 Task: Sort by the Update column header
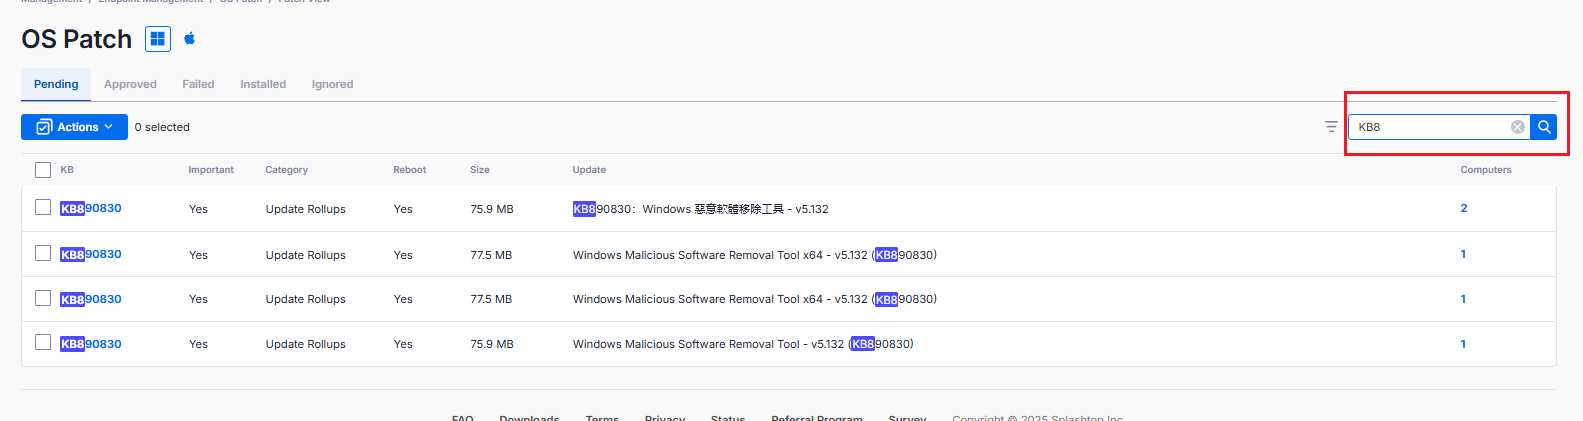point(589,170)
